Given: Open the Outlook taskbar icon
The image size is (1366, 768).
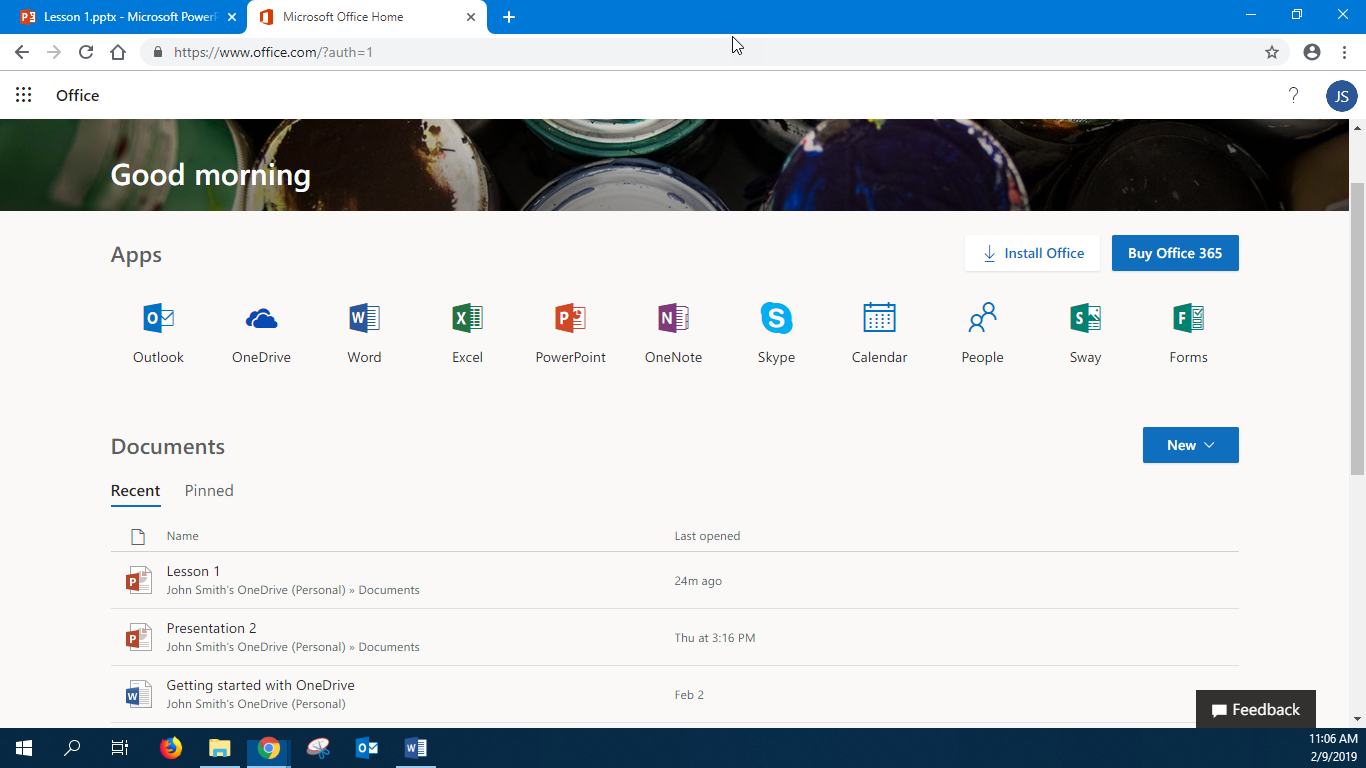Looking at the screenshot, I should 367,747.
